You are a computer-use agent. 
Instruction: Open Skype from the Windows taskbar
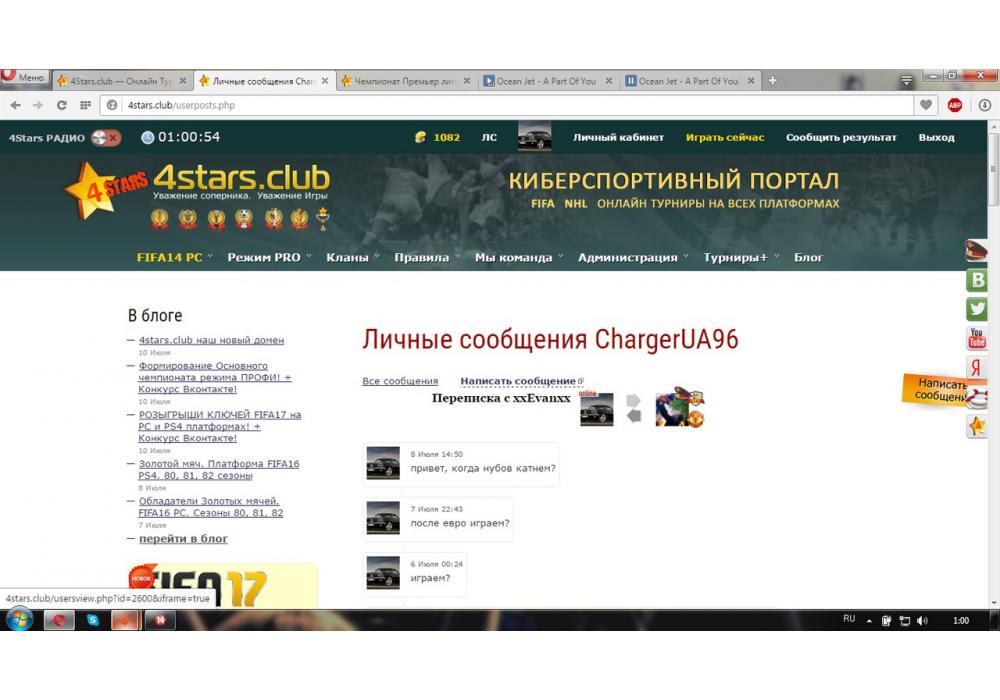[93, 620]
